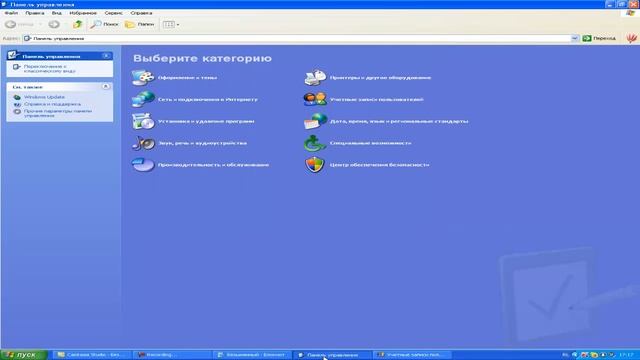Open the Справка и поддержка text link
Viewport: 640px width, 360px height.
click(52, 104)
